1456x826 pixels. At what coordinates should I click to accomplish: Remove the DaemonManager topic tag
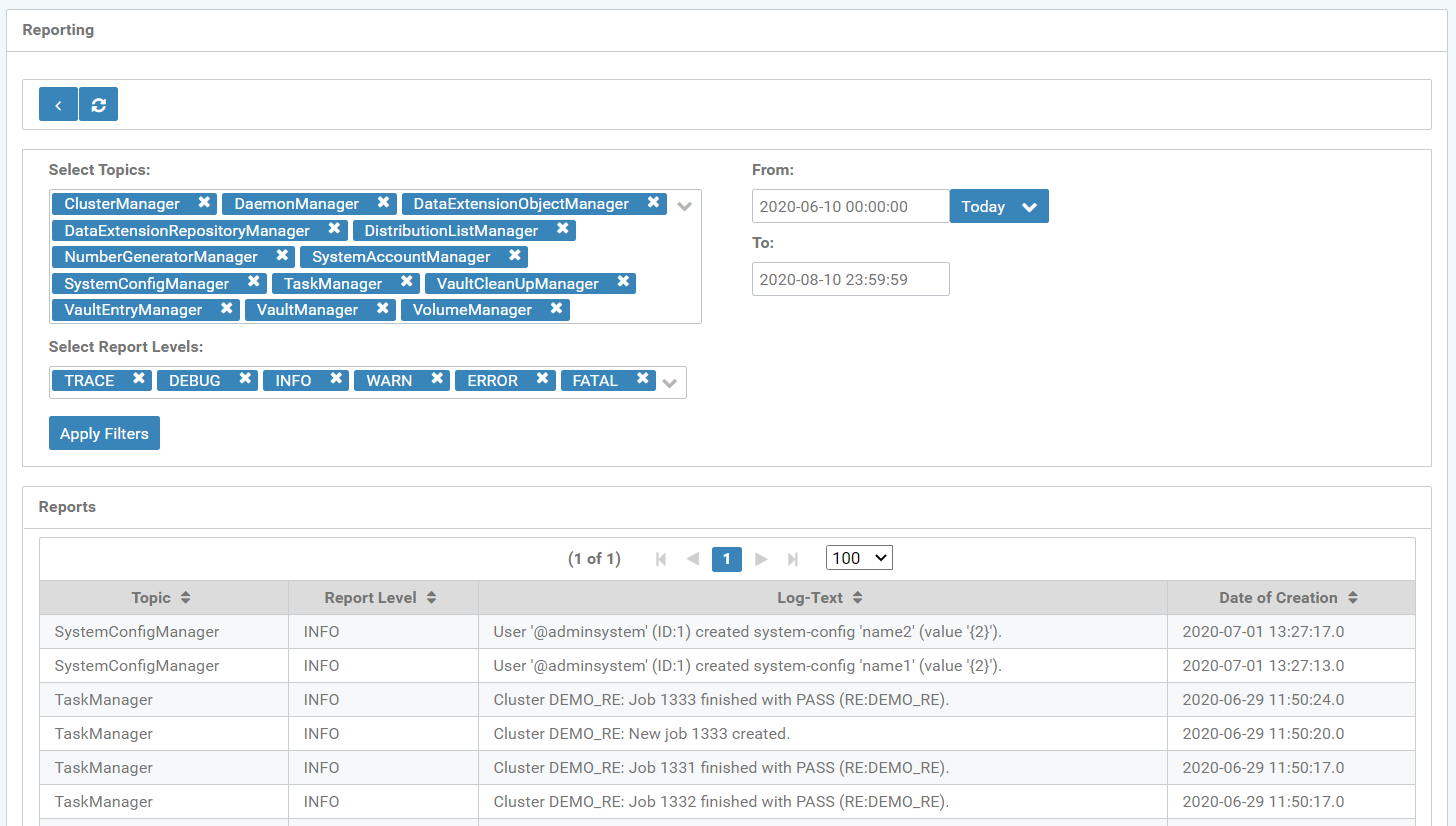pos(383,203)
